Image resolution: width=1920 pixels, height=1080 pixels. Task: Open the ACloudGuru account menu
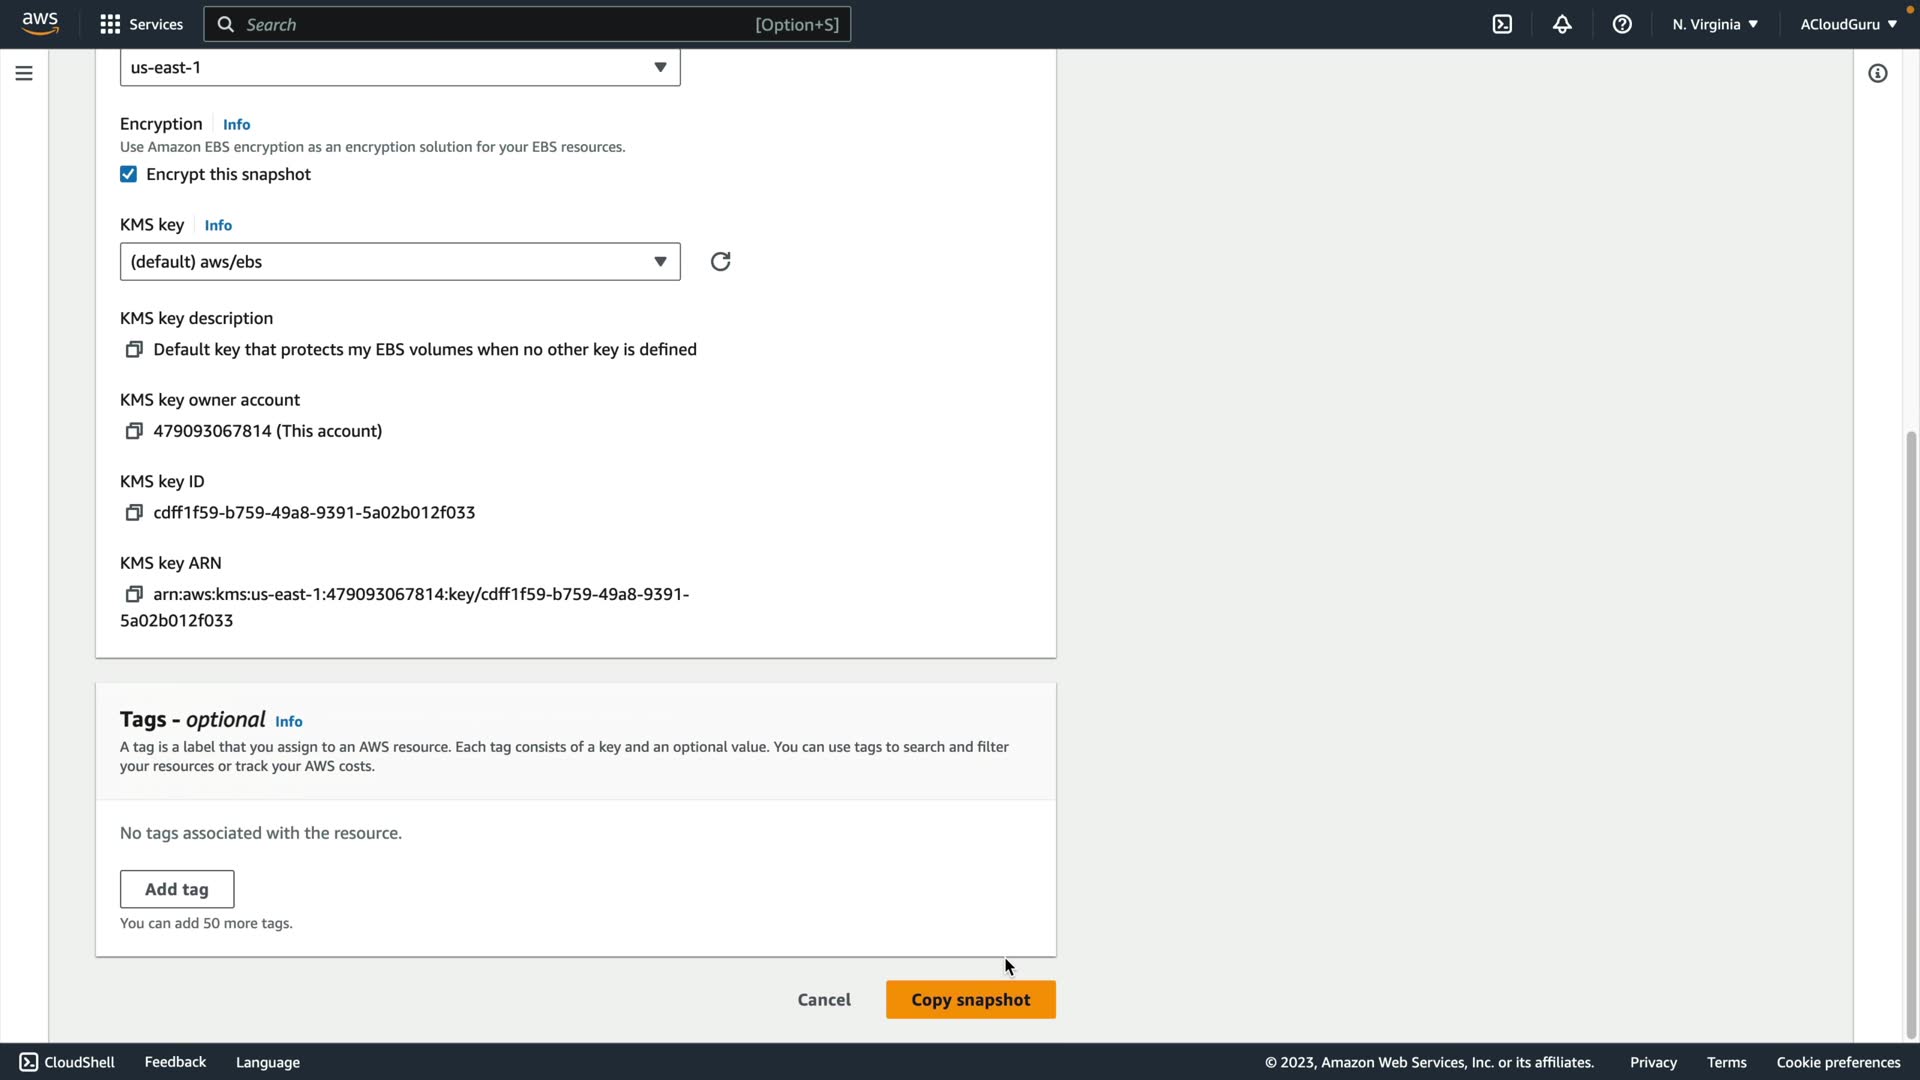point(1847,24)
